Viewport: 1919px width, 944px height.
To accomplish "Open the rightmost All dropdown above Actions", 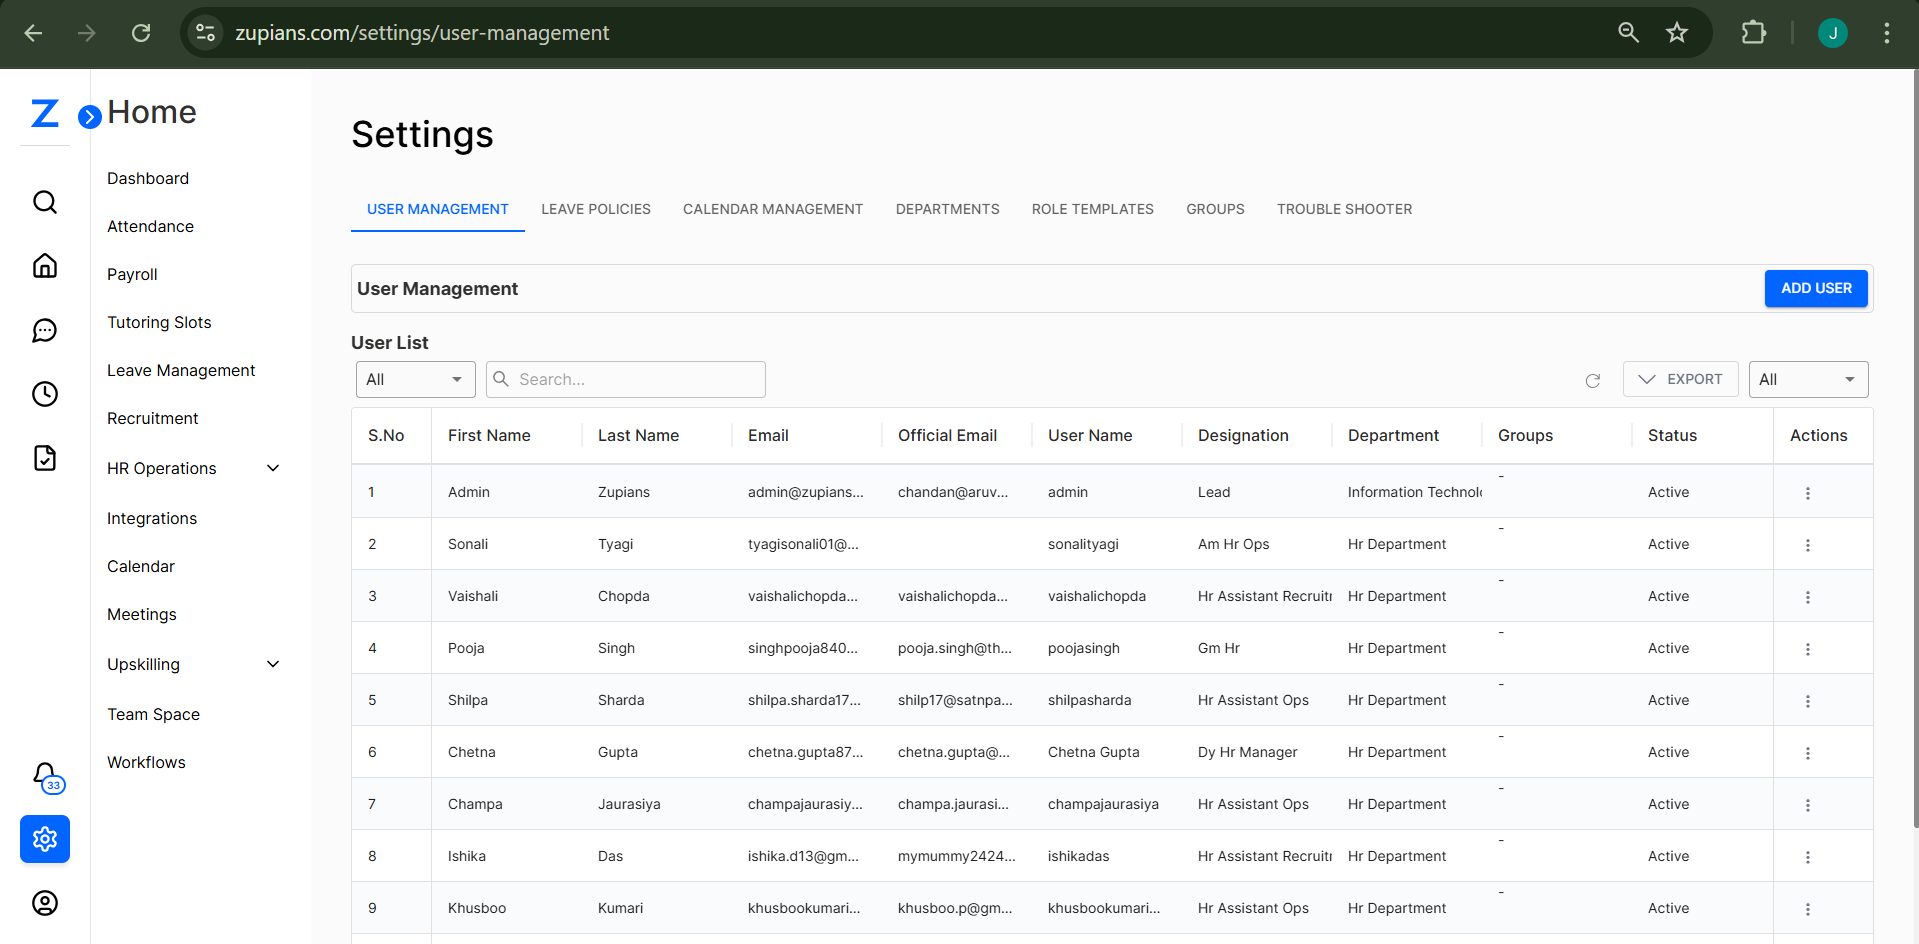I will point(1807,379).
